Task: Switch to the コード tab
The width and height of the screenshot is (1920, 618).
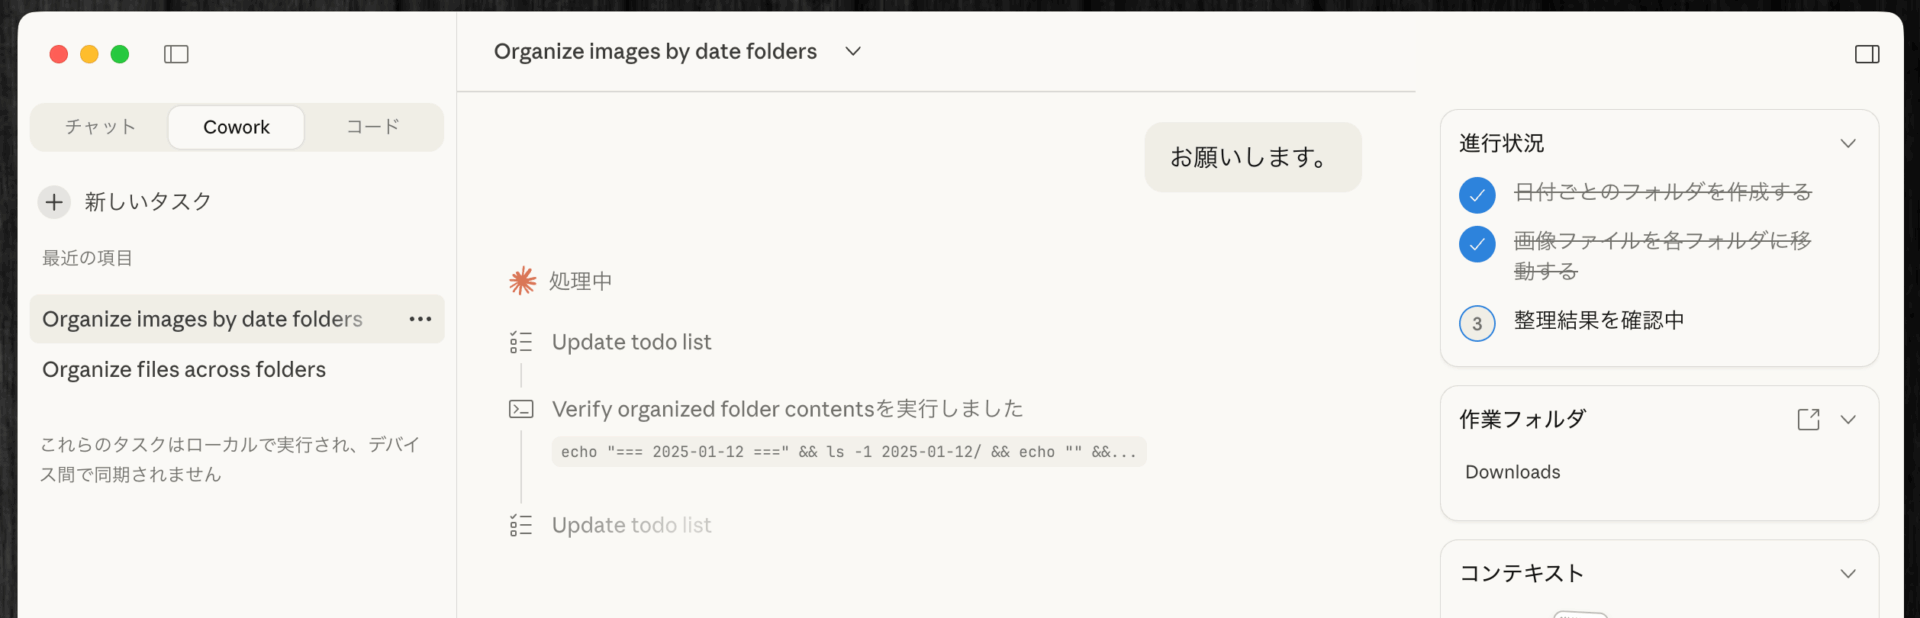Action: tap(373, 127)
